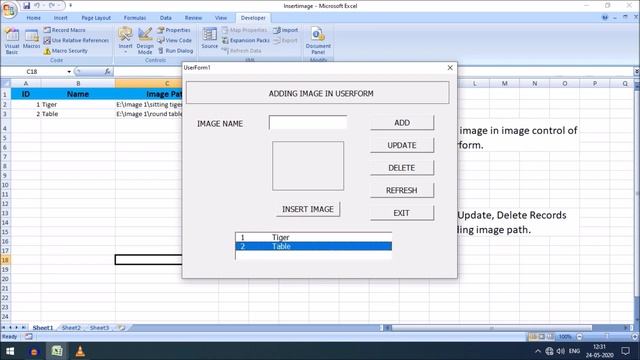Switch to the Data tab
This screenshot has width=640, height=360.
click(165, 18)
